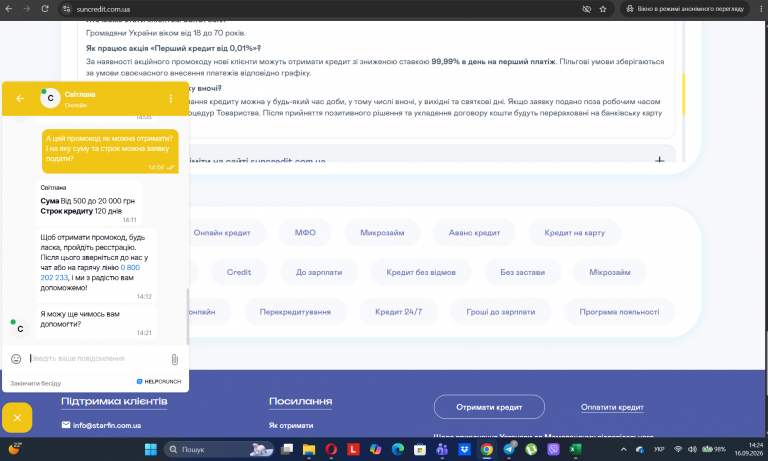Open File Explorer from taskbar

point(309,449)
